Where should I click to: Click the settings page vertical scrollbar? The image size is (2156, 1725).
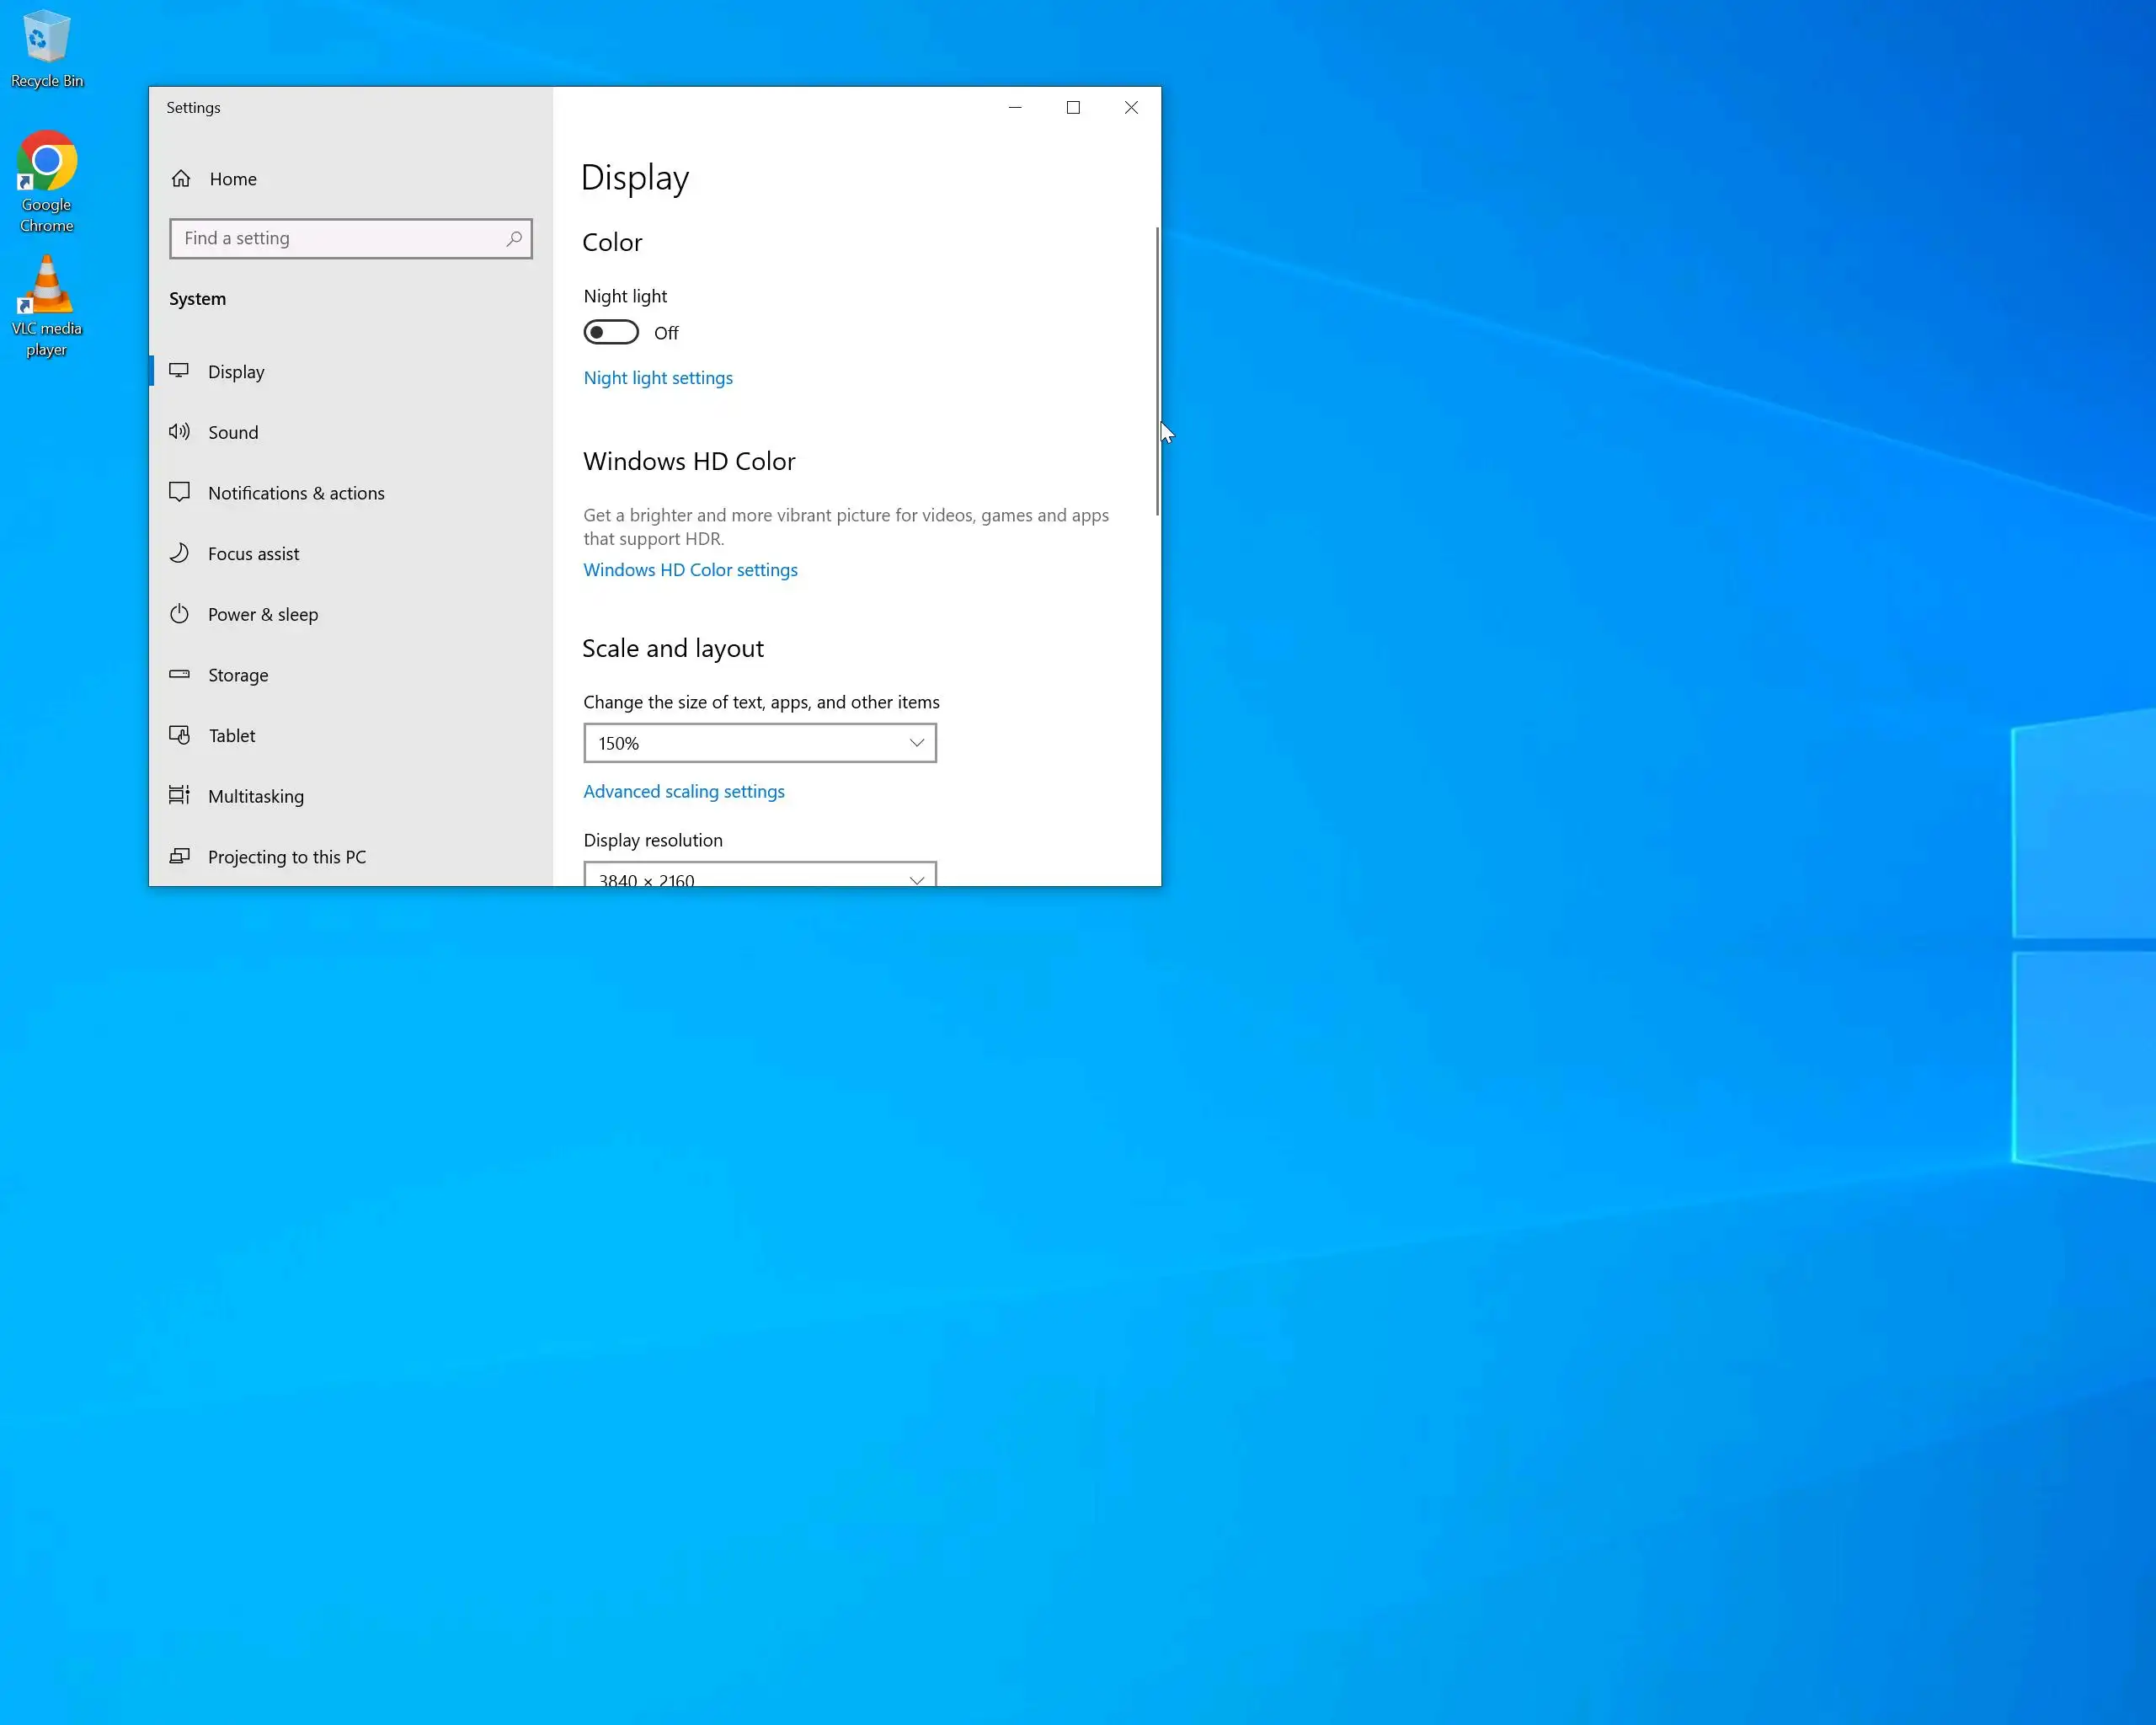click(x=1157, y=371)
